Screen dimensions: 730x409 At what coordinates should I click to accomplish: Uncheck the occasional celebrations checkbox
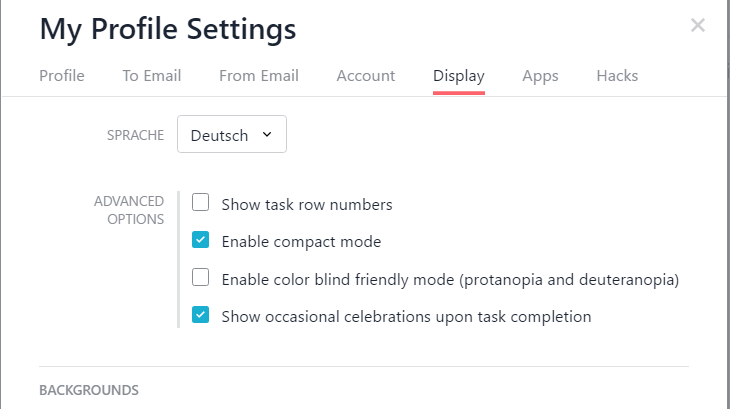[201, 315]
